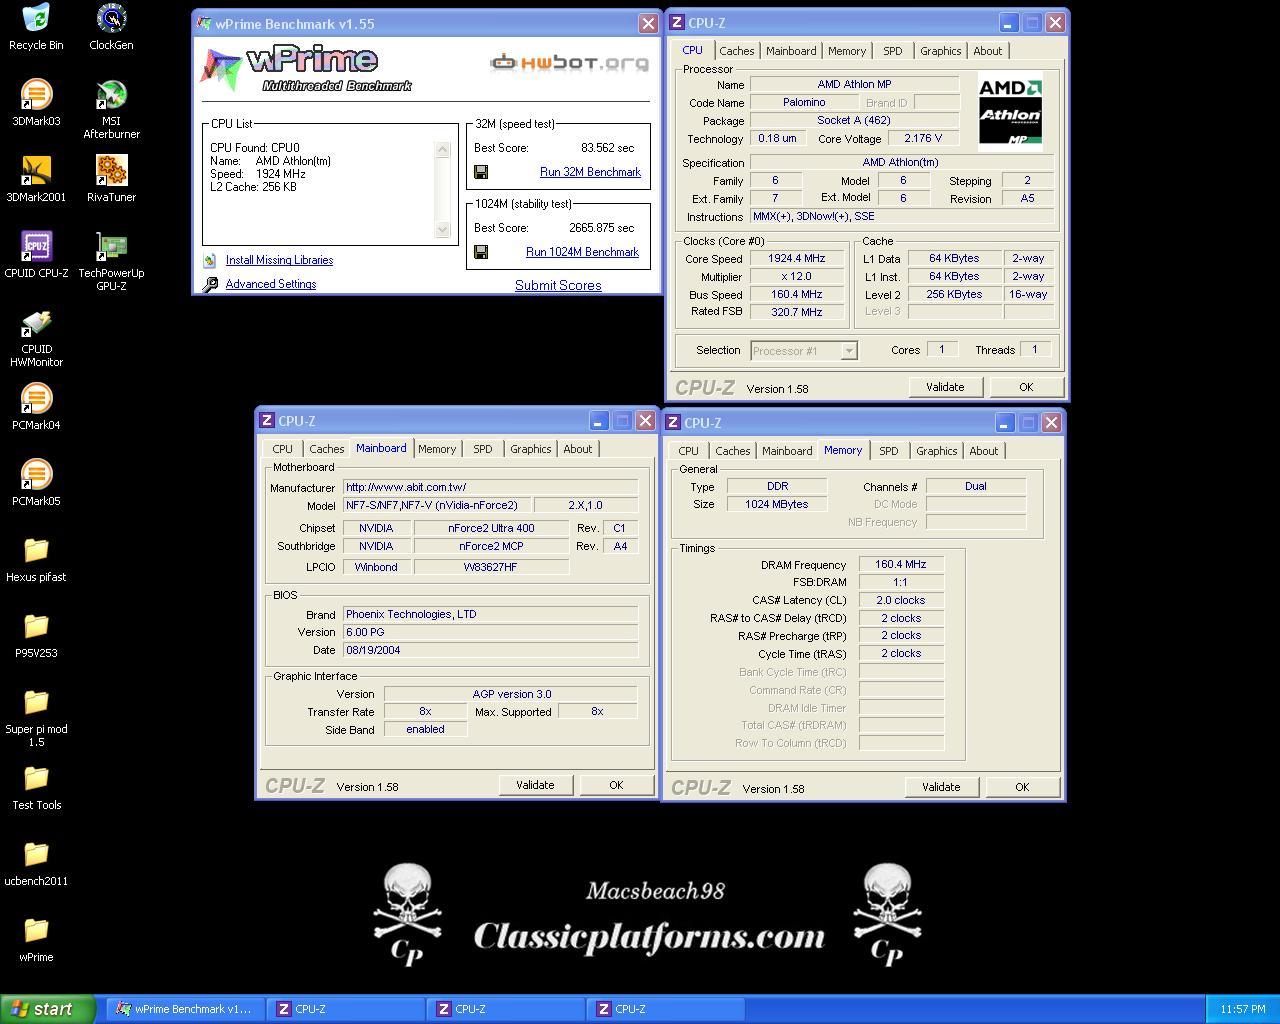Switch to CPU tab in Mainboard CPU-Z window
The image size is (1280, 1024).
click(283, 449)
